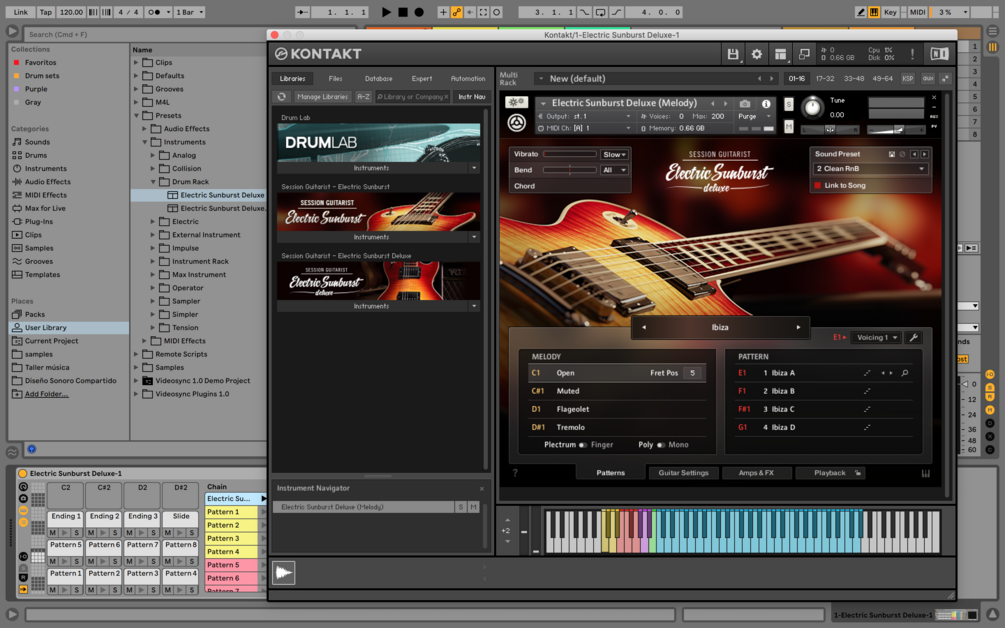Viewport: 1005px width, 628px height.
Task: Click instrument wrench edit button
Action: (516, 102)
